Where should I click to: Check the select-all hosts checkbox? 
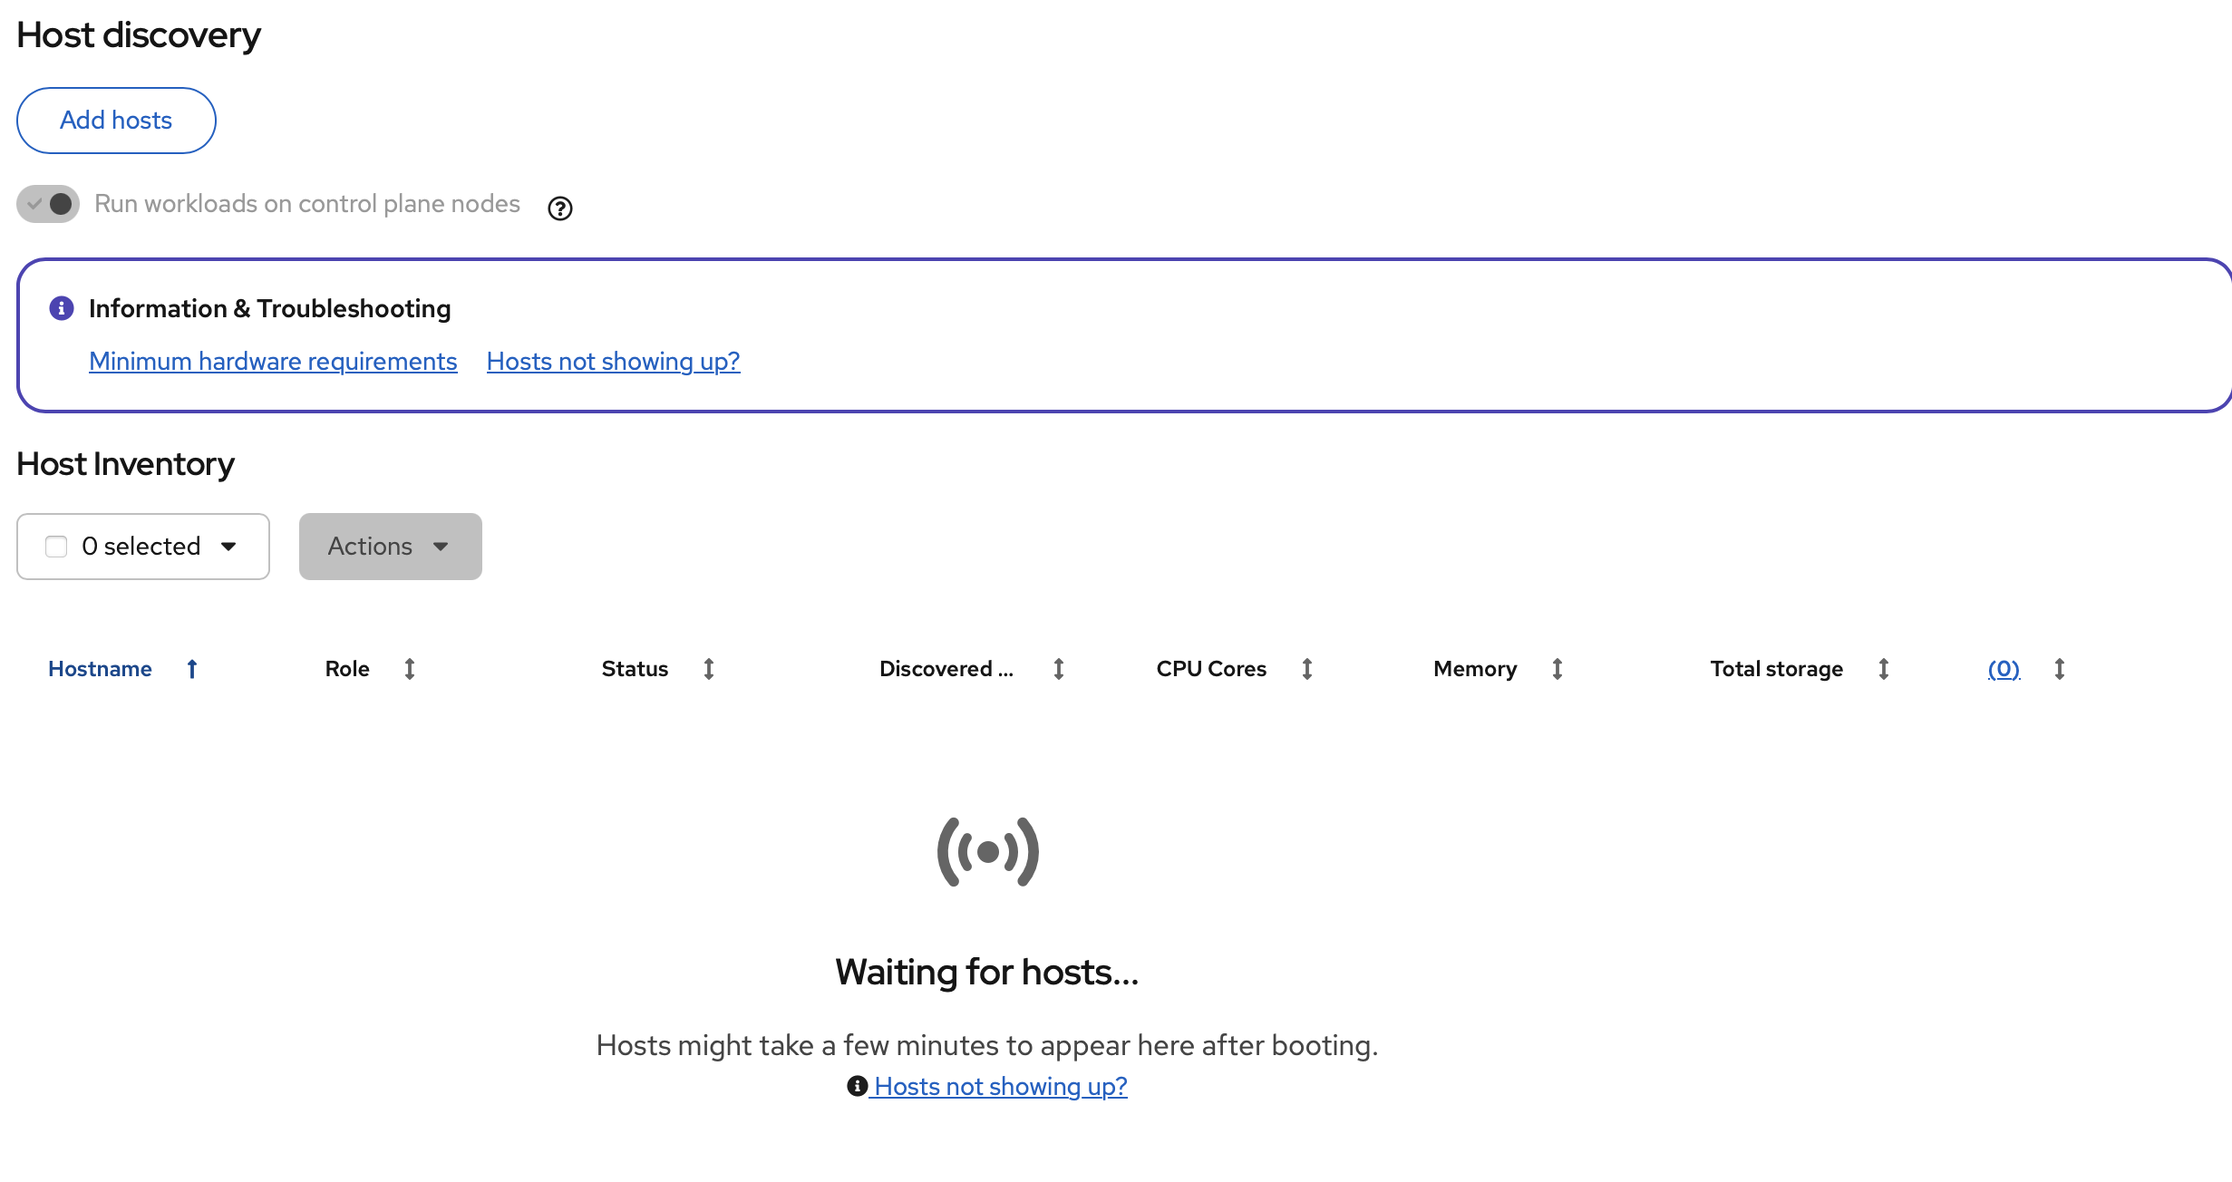(x=56, y=546)
